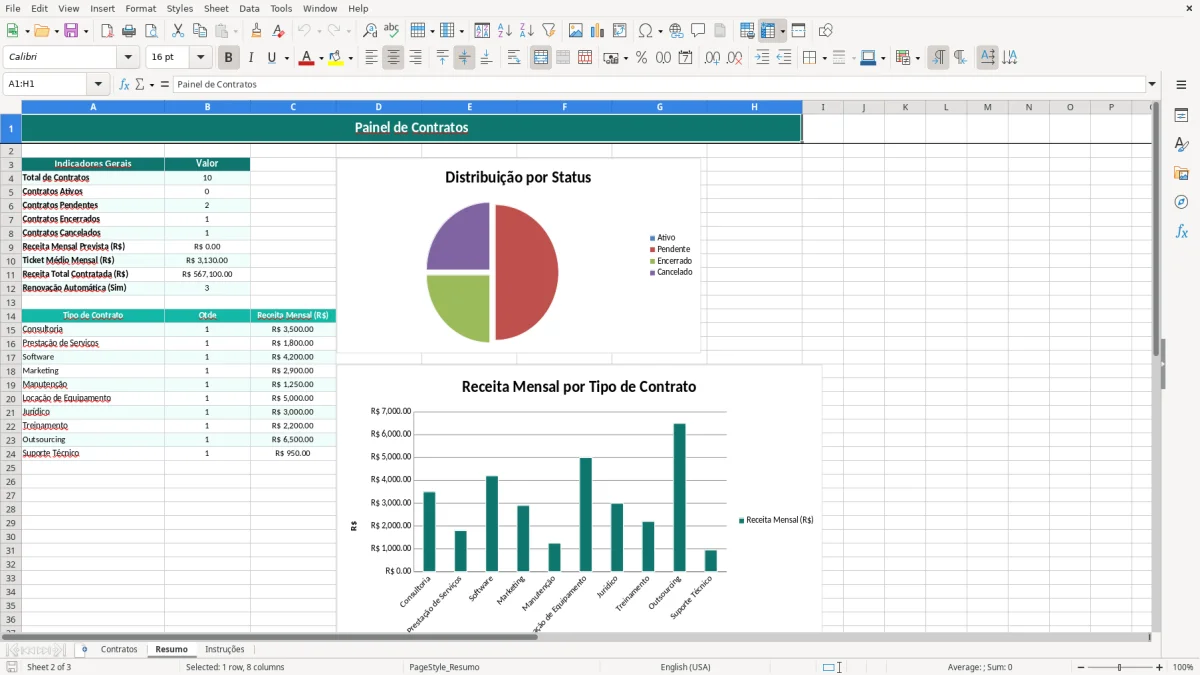Open Print Preview from the toolbar
The image size is (1200, 675).
(151, 31)
